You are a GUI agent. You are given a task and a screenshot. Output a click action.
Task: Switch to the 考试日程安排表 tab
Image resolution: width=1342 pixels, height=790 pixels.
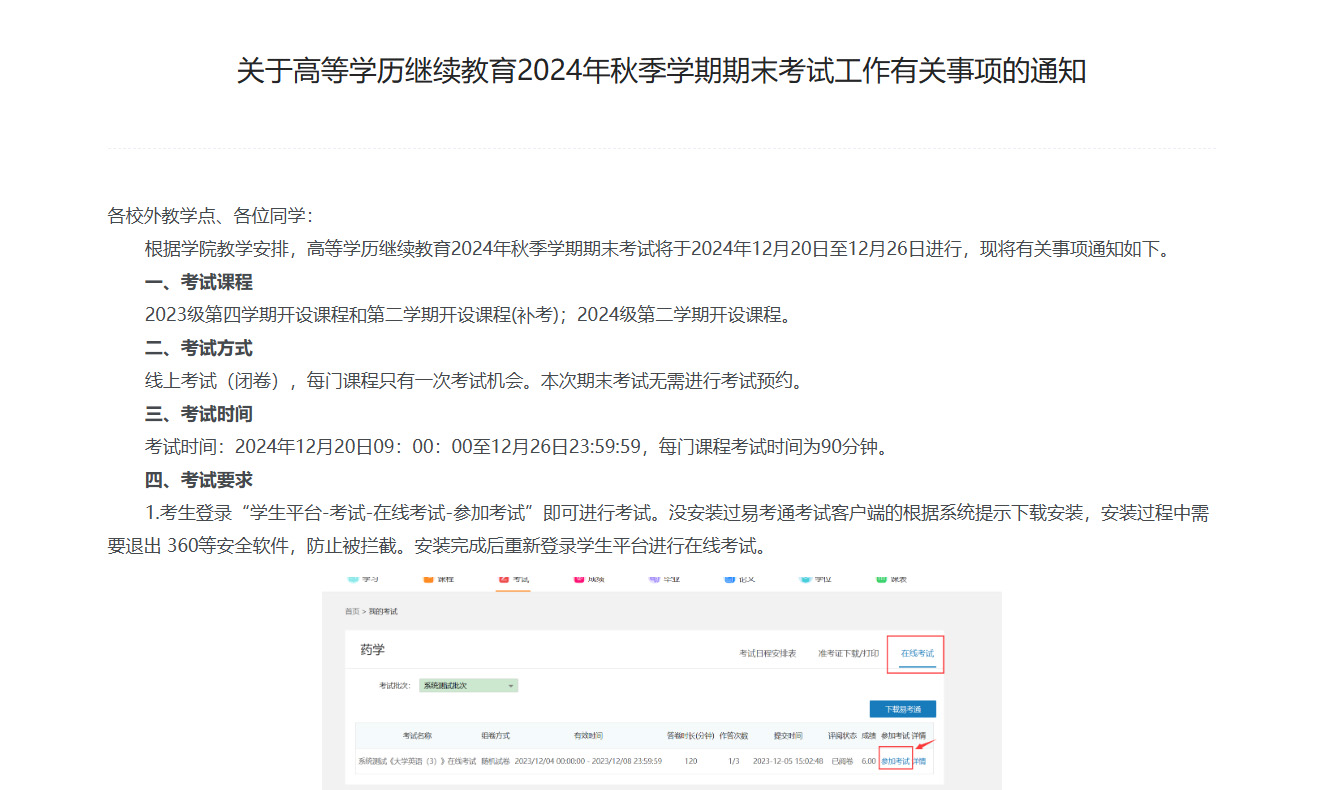pyautogui.click(x=767, y=654)
